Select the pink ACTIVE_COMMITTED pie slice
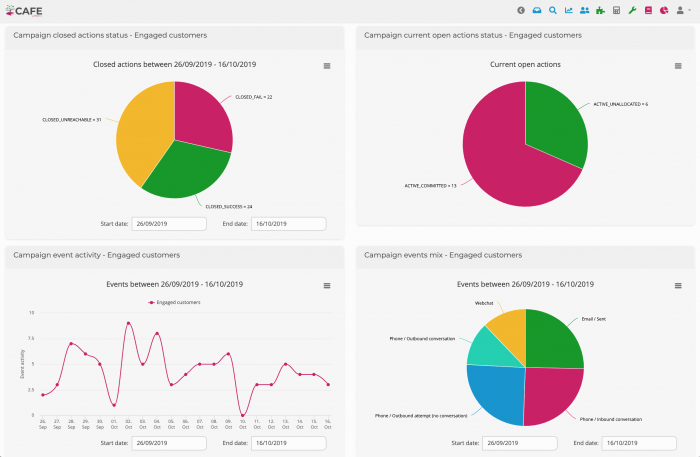Screen dimensions: 700x457 (x=504, y=165)
